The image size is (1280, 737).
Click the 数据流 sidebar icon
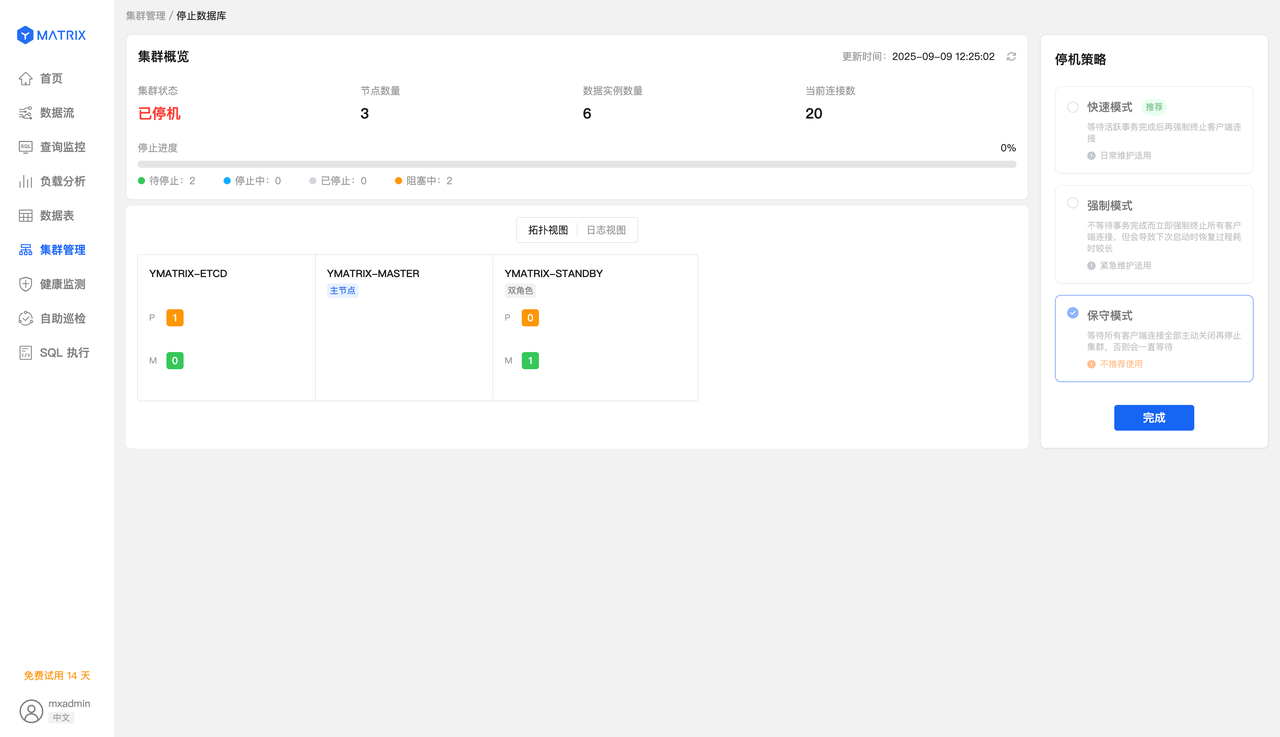(x=26, y=113)
